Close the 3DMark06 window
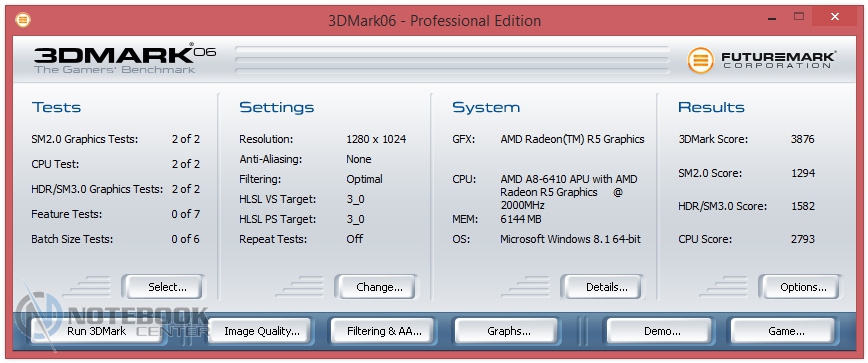 [835, 17]
